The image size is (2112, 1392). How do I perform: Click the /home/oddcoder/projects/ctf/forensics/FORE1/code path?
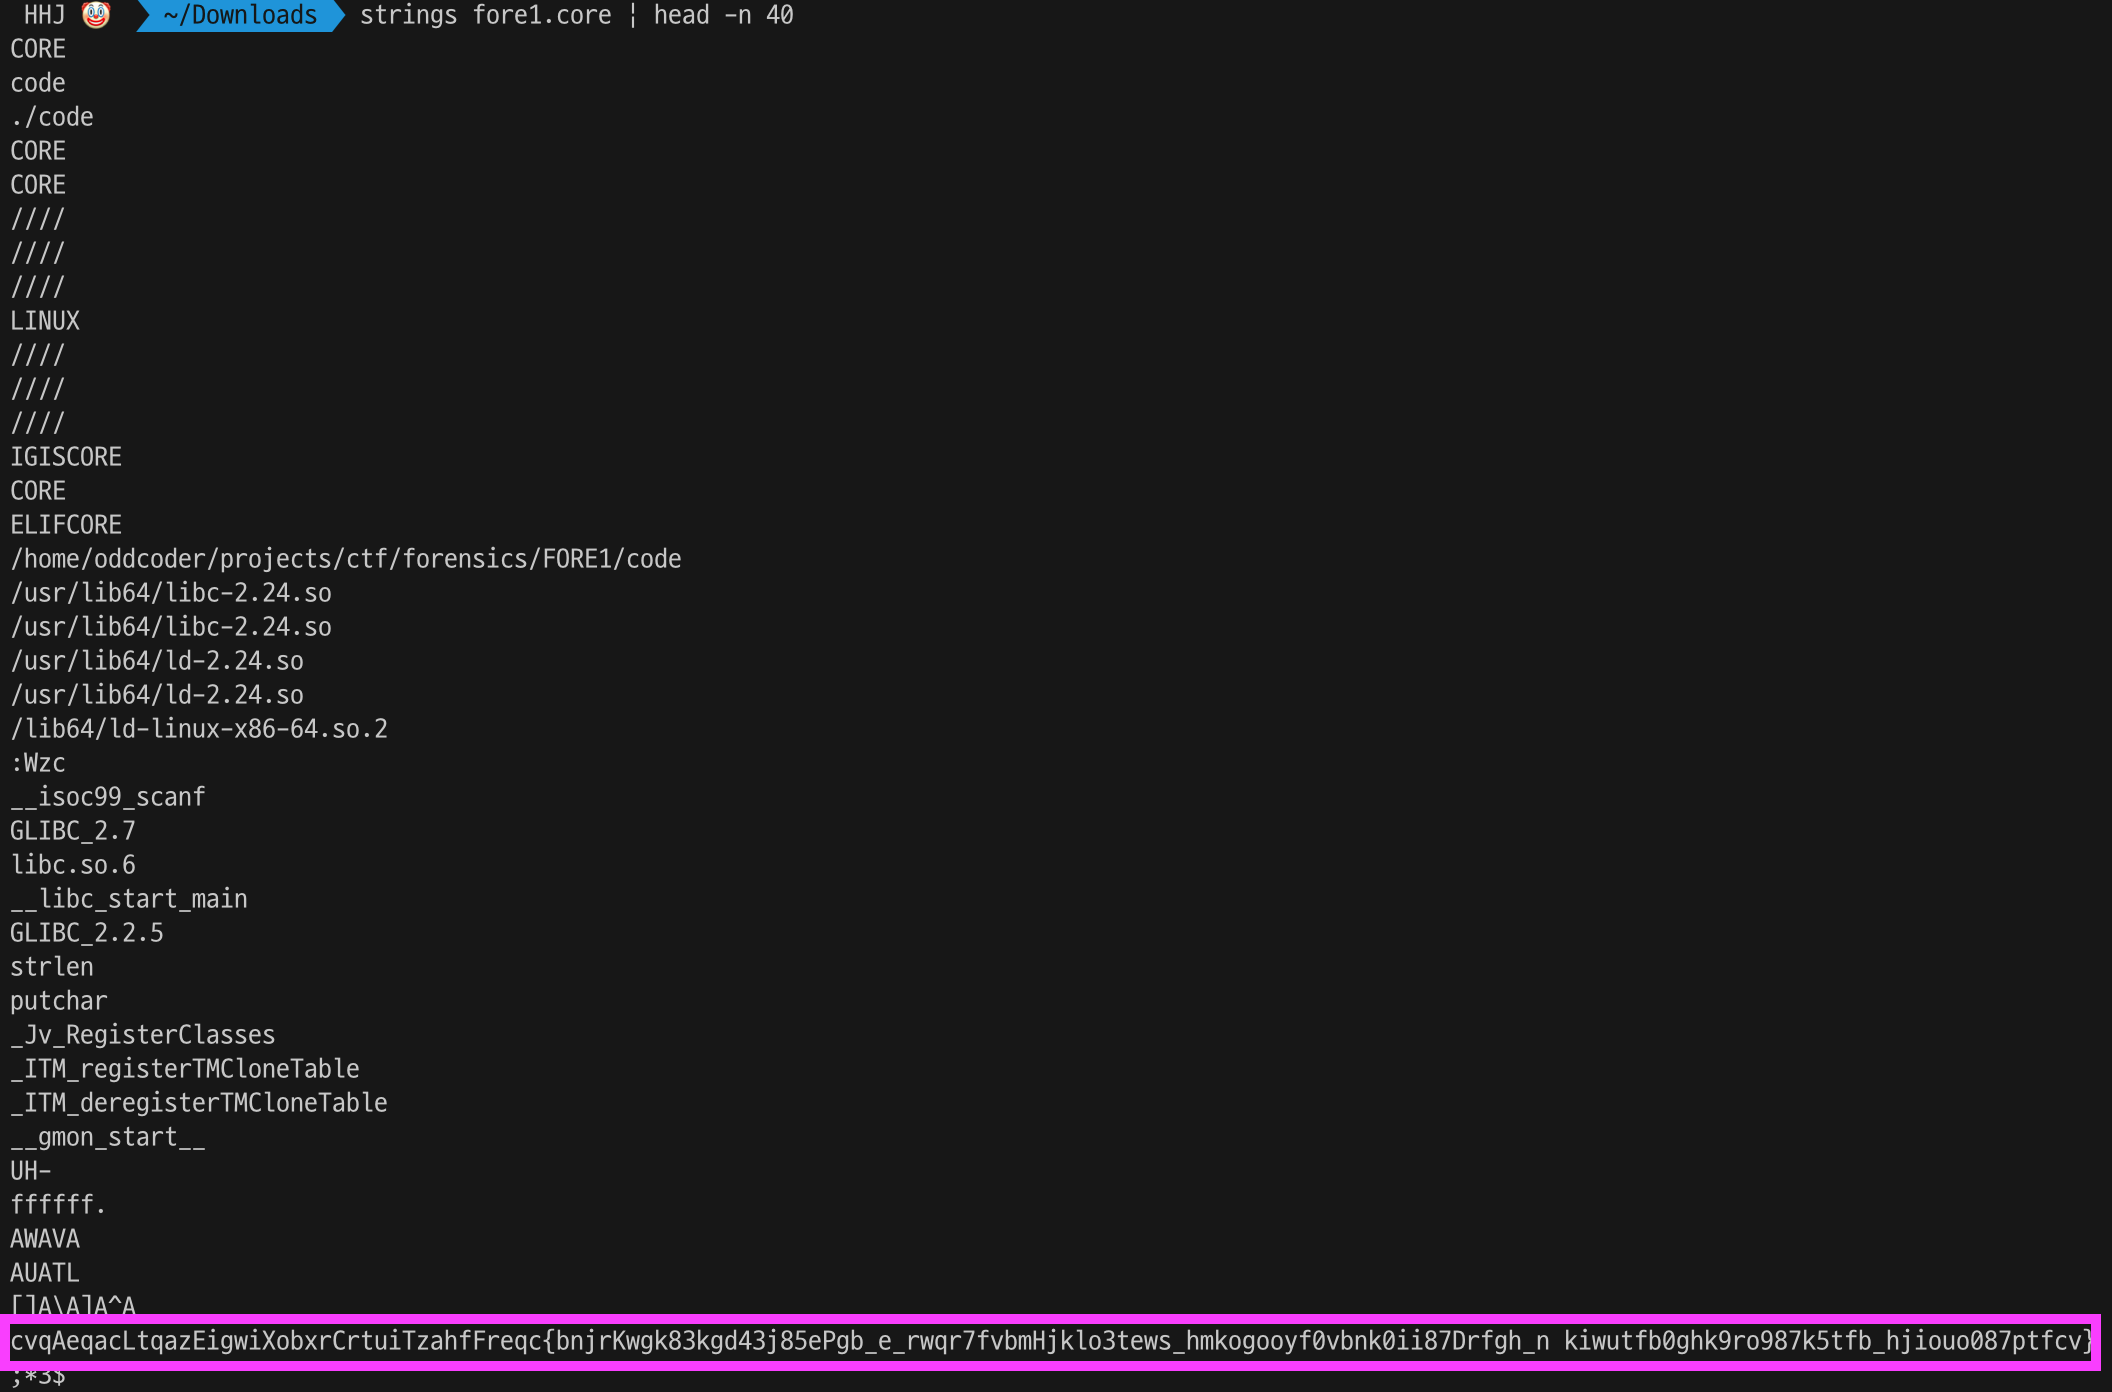(x=345, y=559)
